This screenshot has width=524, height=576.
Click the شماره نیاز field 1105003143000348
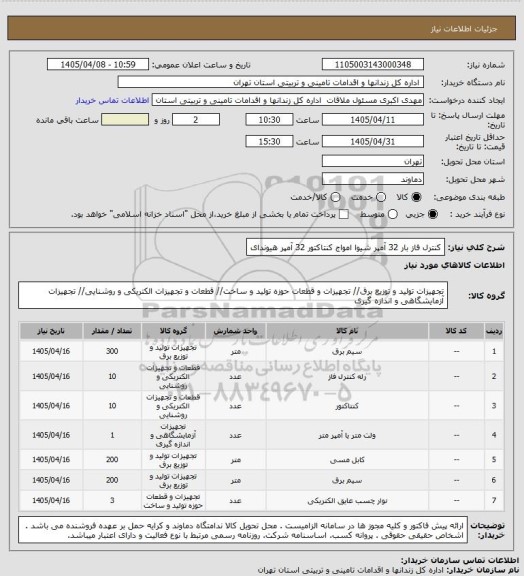tap(373, 64)
